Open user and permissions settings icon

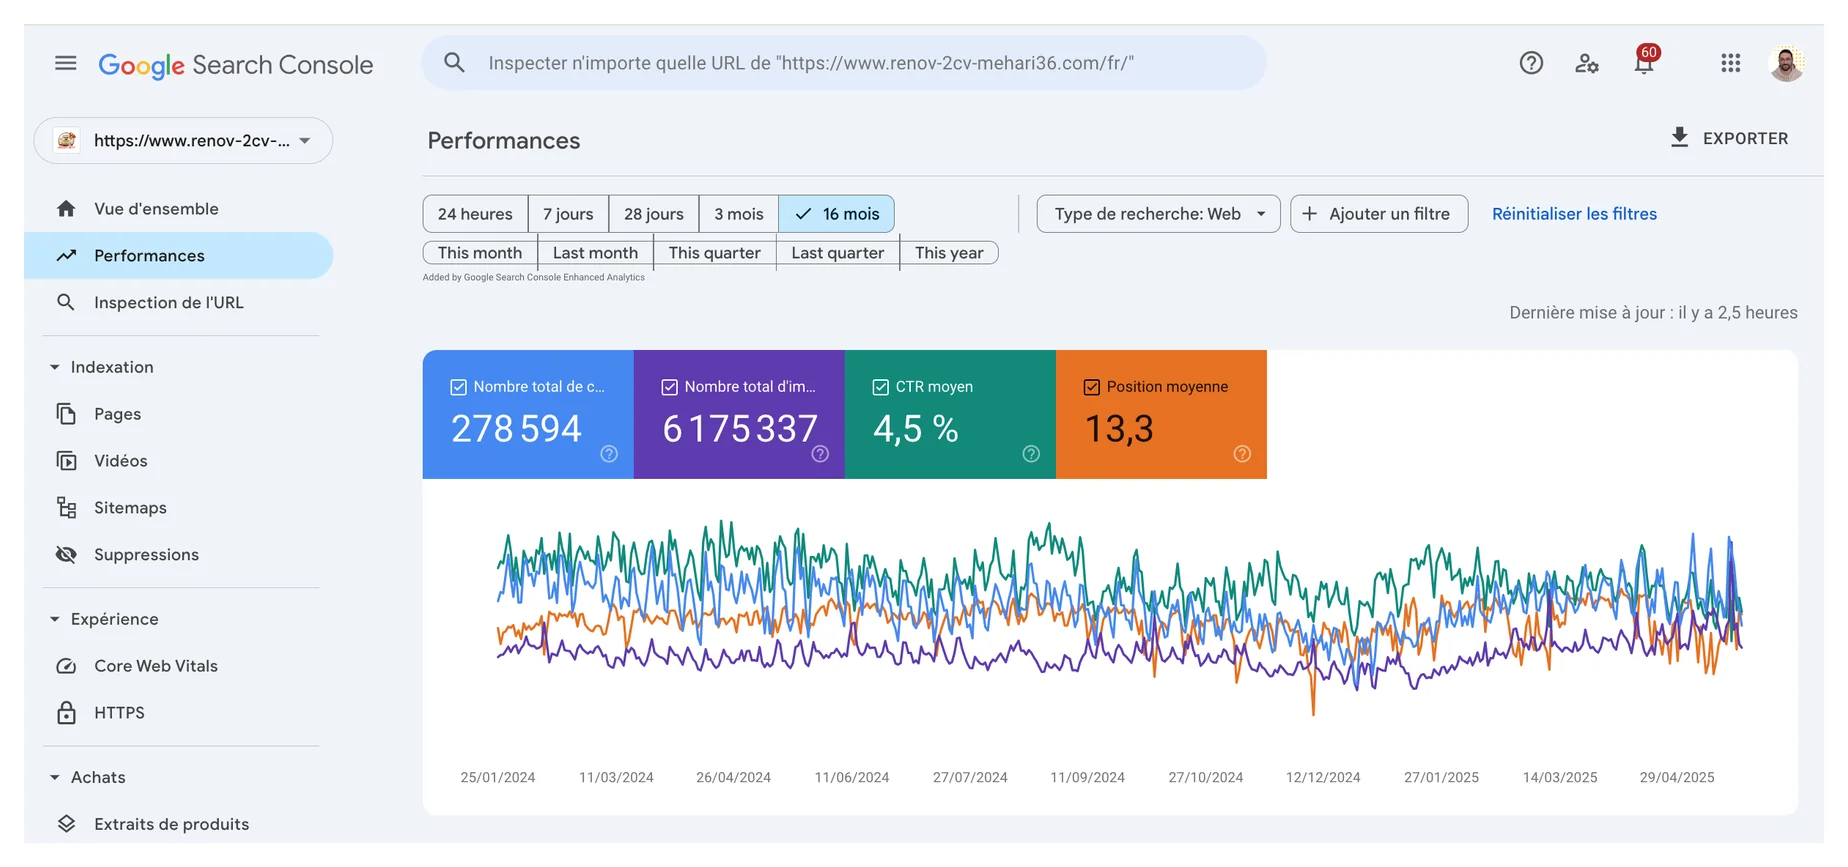click(1587, 63)
